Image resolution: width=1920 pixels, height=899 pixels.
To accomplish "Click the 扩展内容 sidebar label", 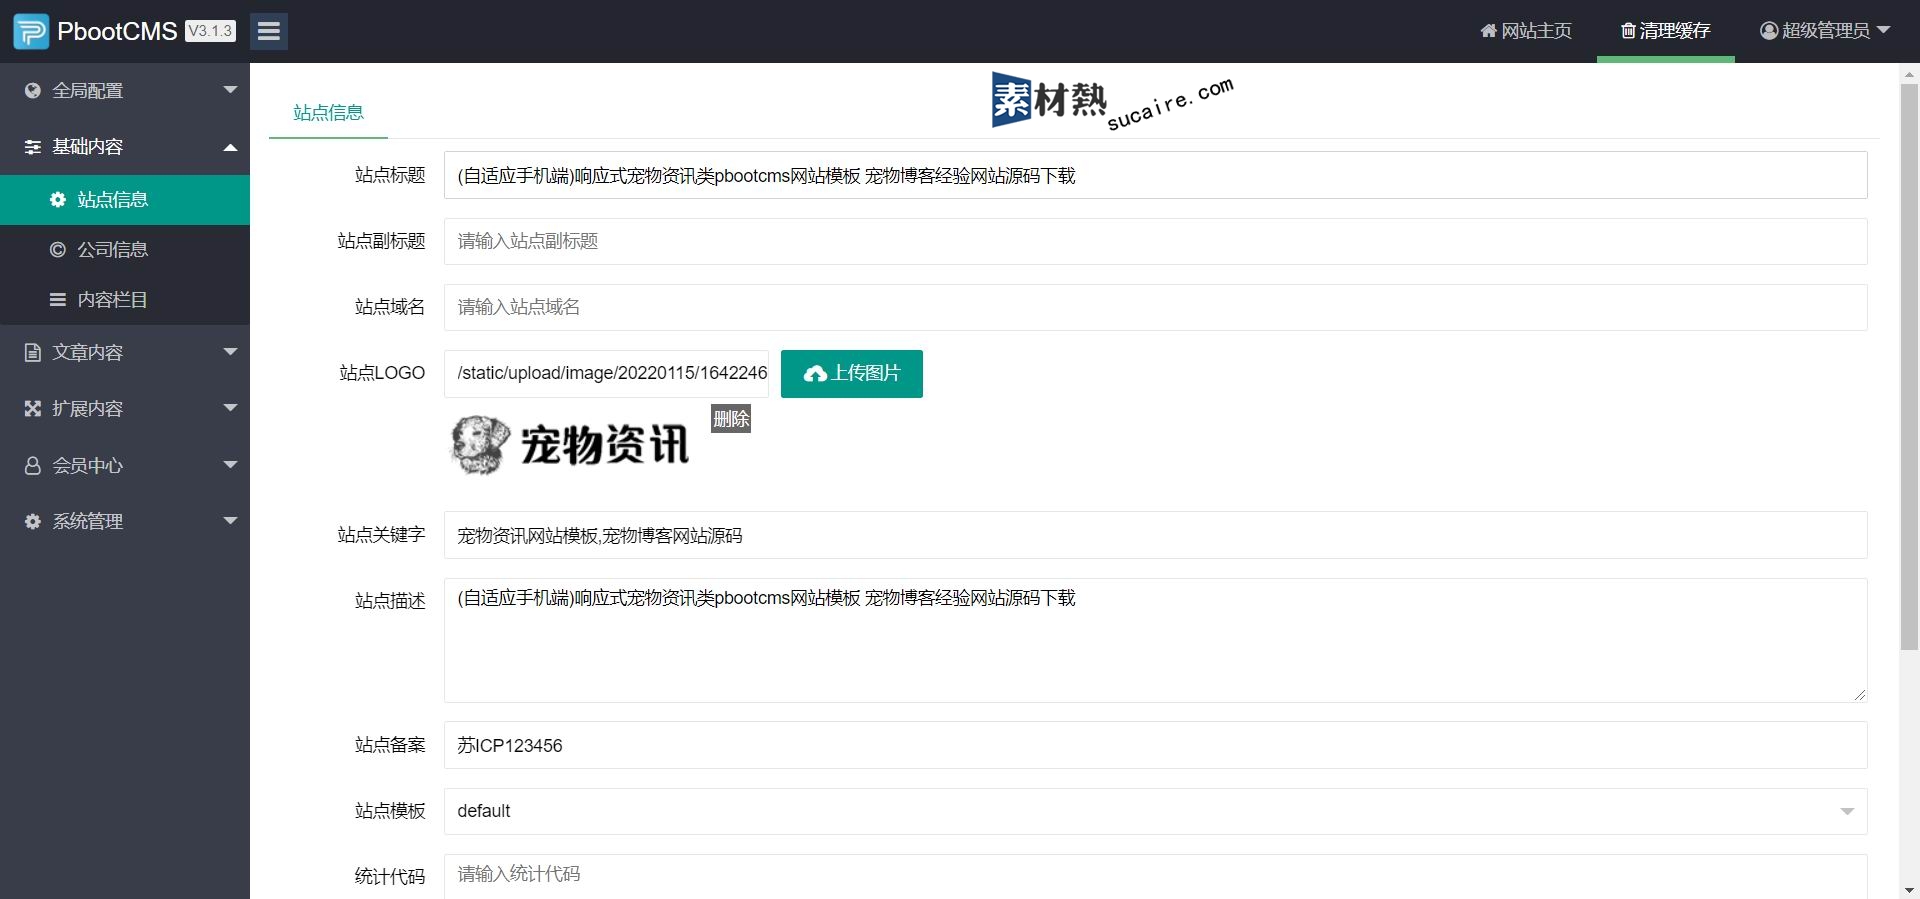I will tap(88, 409).
